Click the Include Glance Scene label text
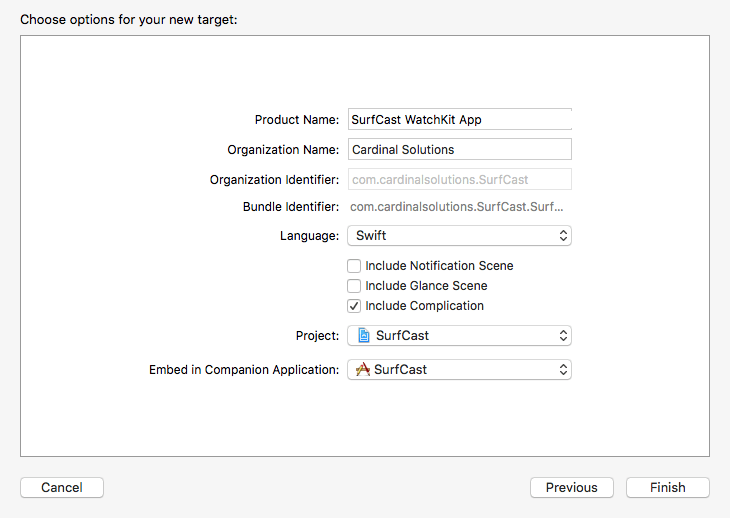730x518 pixels. (426, 286)
